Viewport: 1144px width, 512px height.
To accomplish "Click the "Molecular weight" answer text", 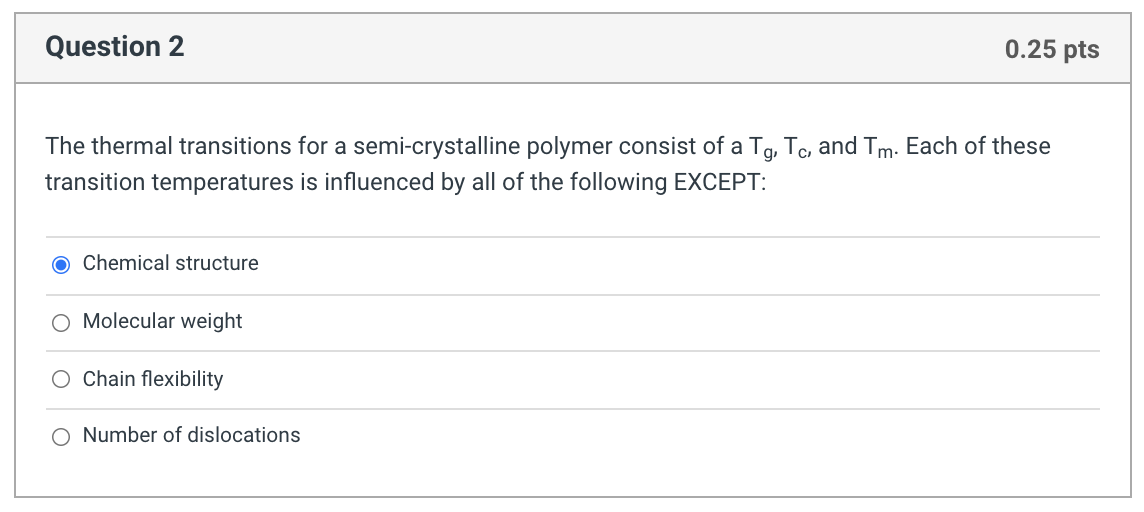I will pyautogui.click(x=162, y=321).
